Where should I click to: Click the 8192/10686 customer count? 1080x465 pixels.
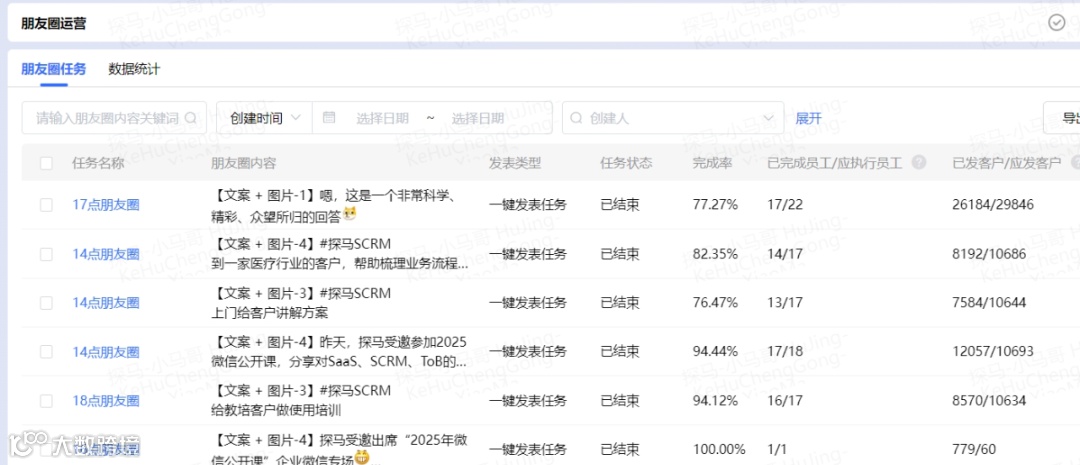point(989,254)
